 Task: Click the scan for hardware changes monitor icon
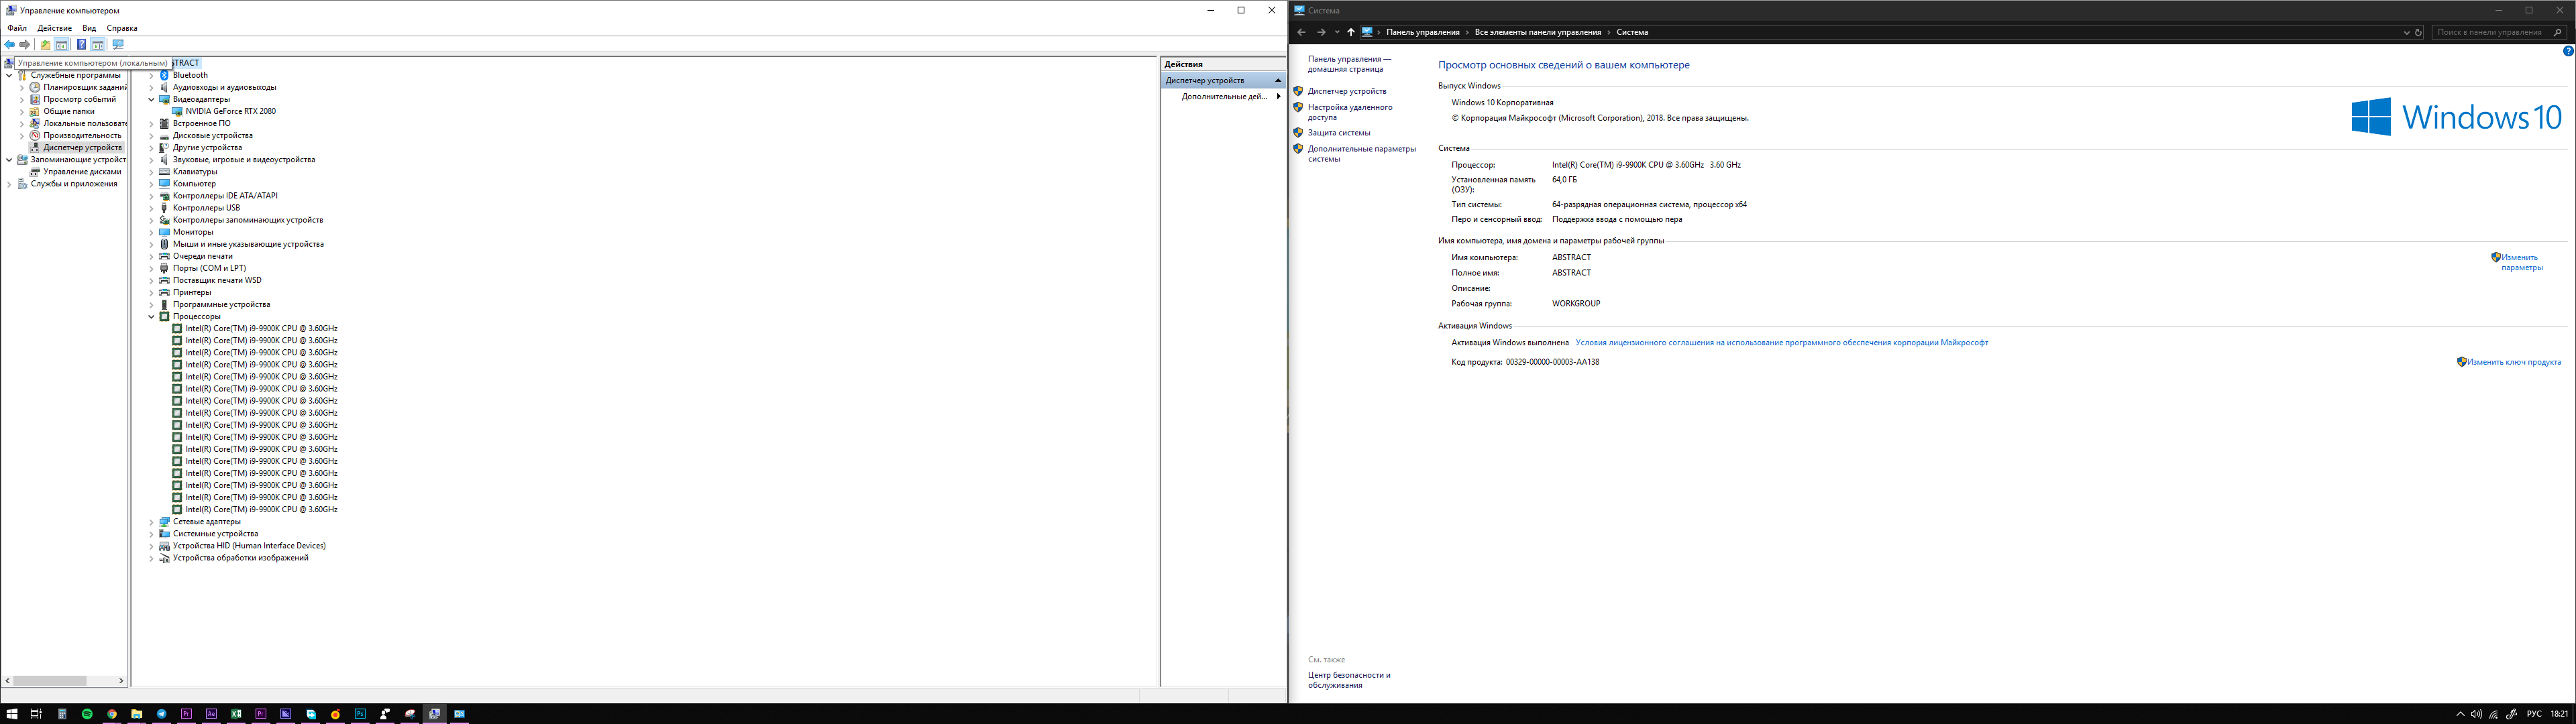tap(118, 45)
